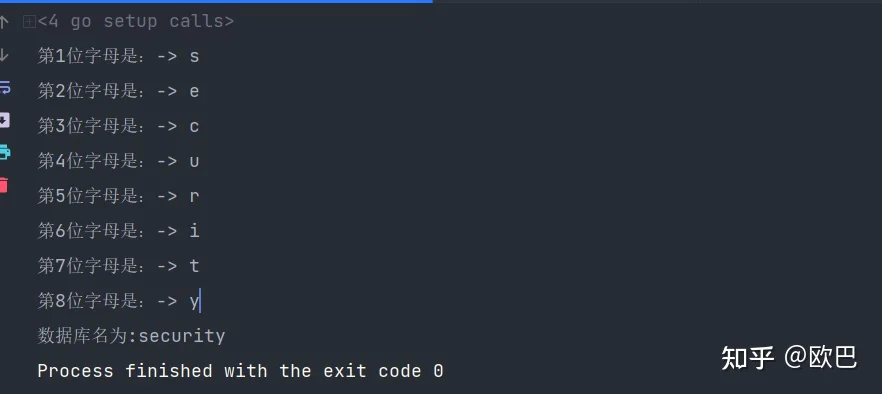Click the line showing first letter s
The image size is (882, 394).
(x=118, y=56)
